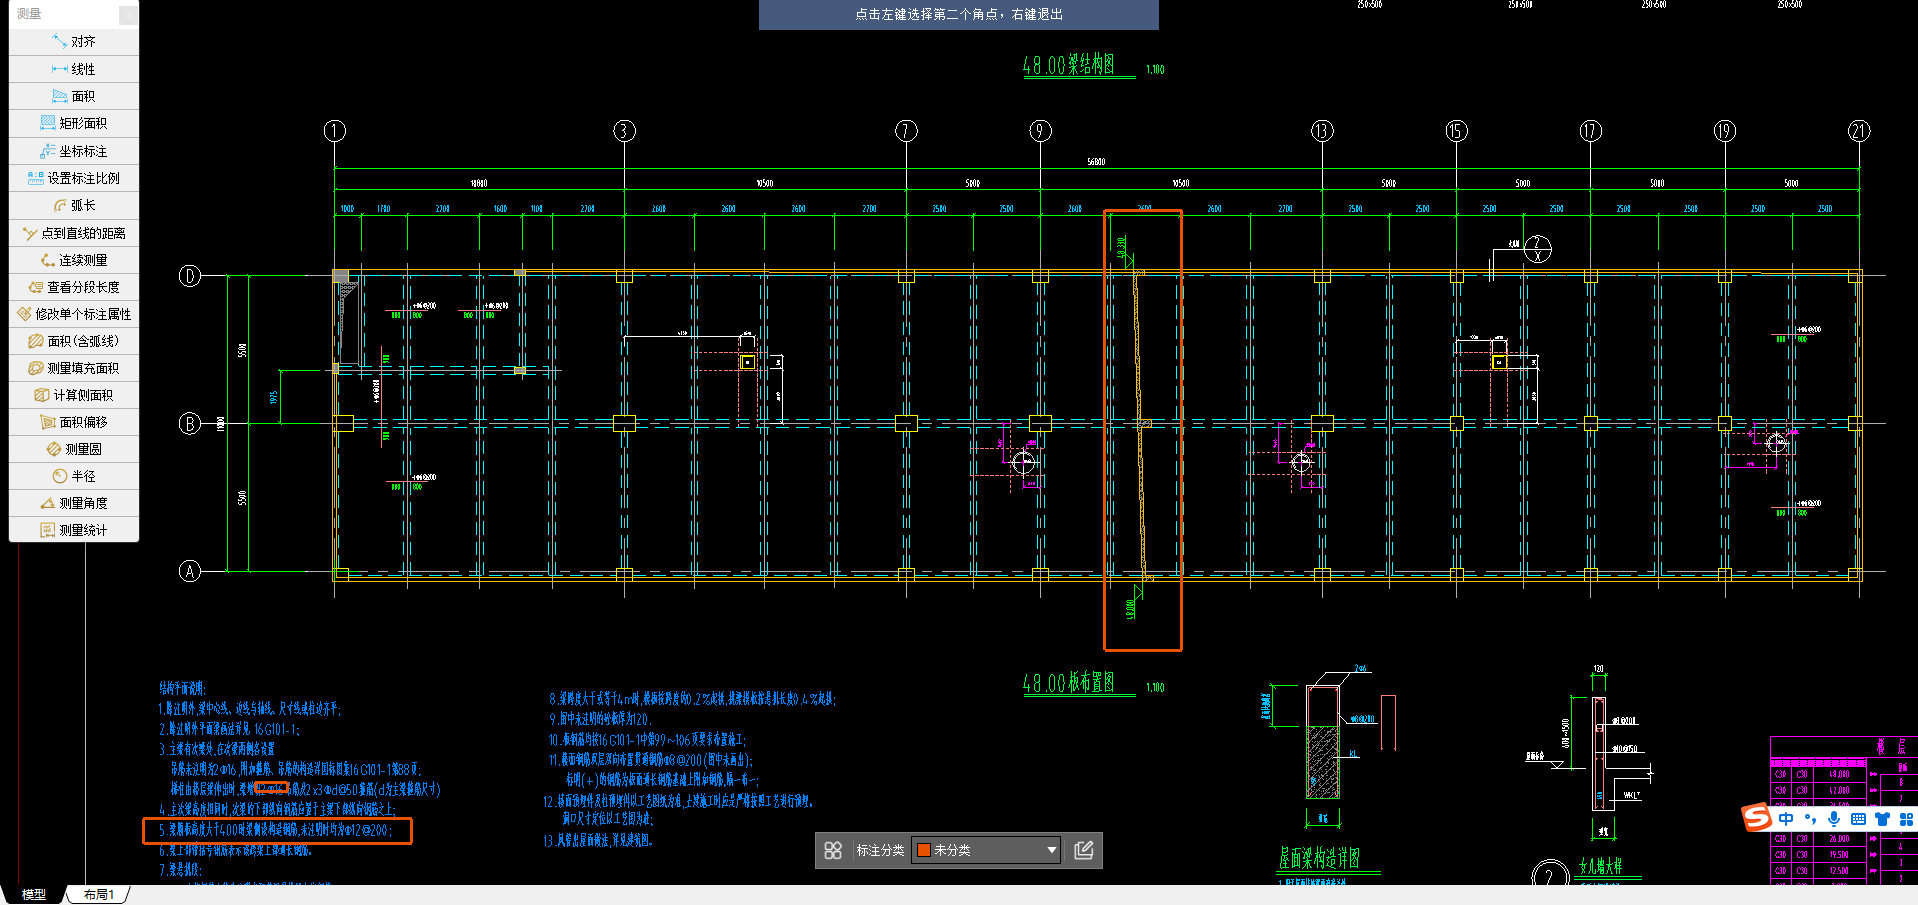Choose the 半径 radius tool

[74, 476]
